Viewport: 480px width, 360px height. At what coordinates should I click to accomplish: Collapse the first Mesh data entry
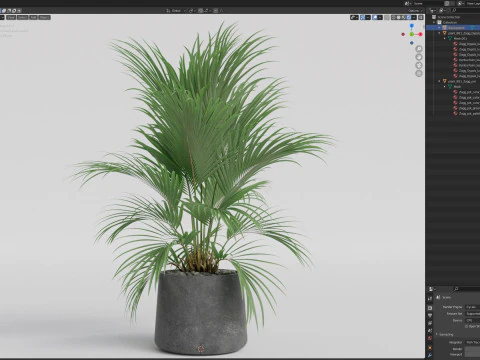(444, 38)
